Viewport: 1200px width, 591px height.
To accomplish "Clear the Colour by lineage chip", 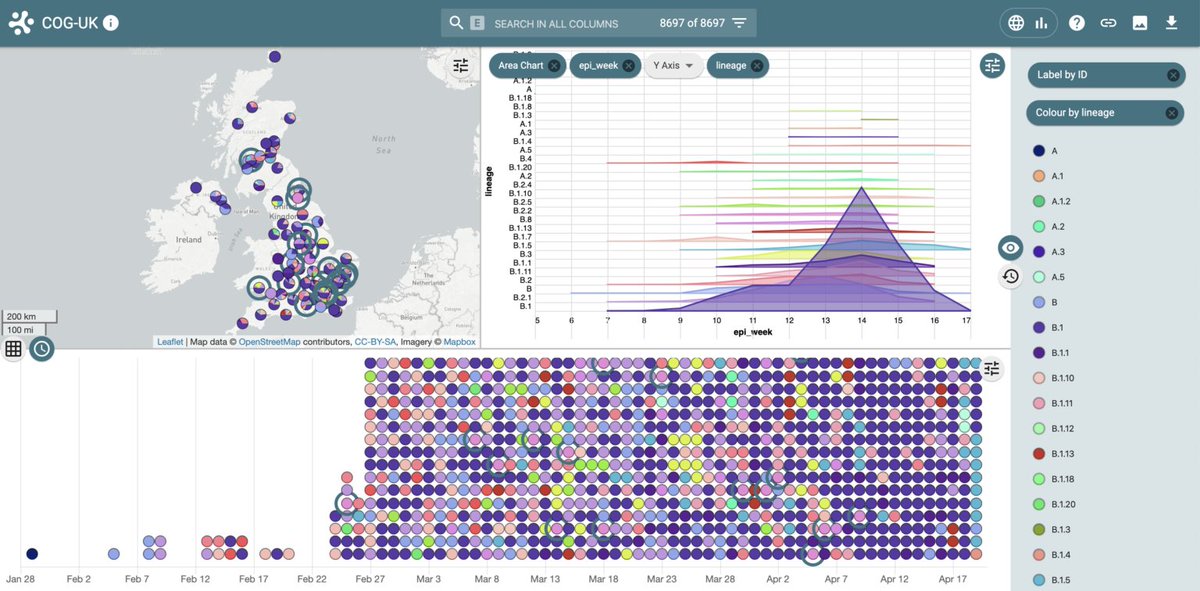I will [x=1173, y=113].
